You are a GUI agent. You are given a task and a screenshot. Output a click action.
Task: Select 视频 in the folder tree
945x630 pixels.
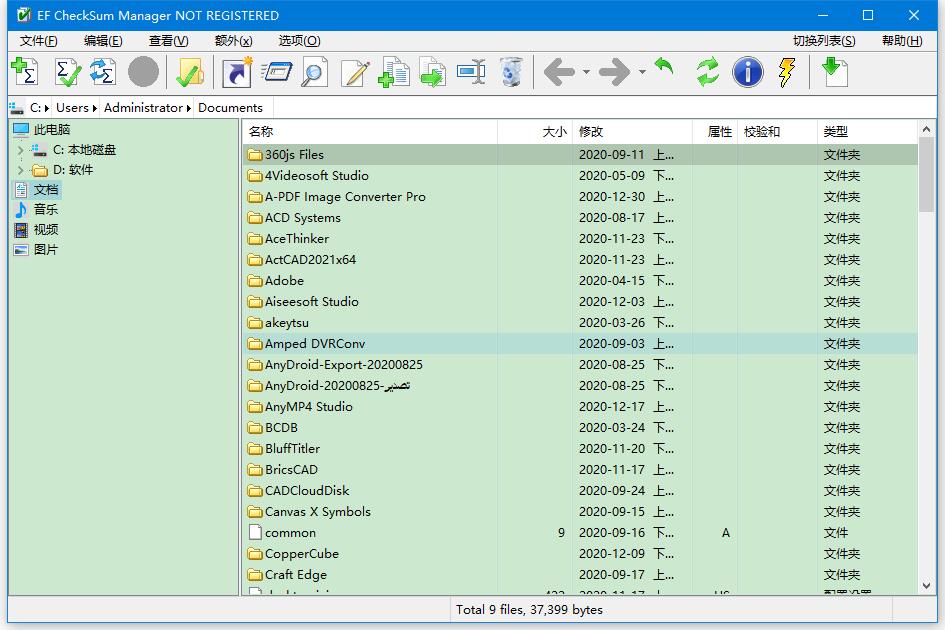pyautogui.click(x=46, y=230)
